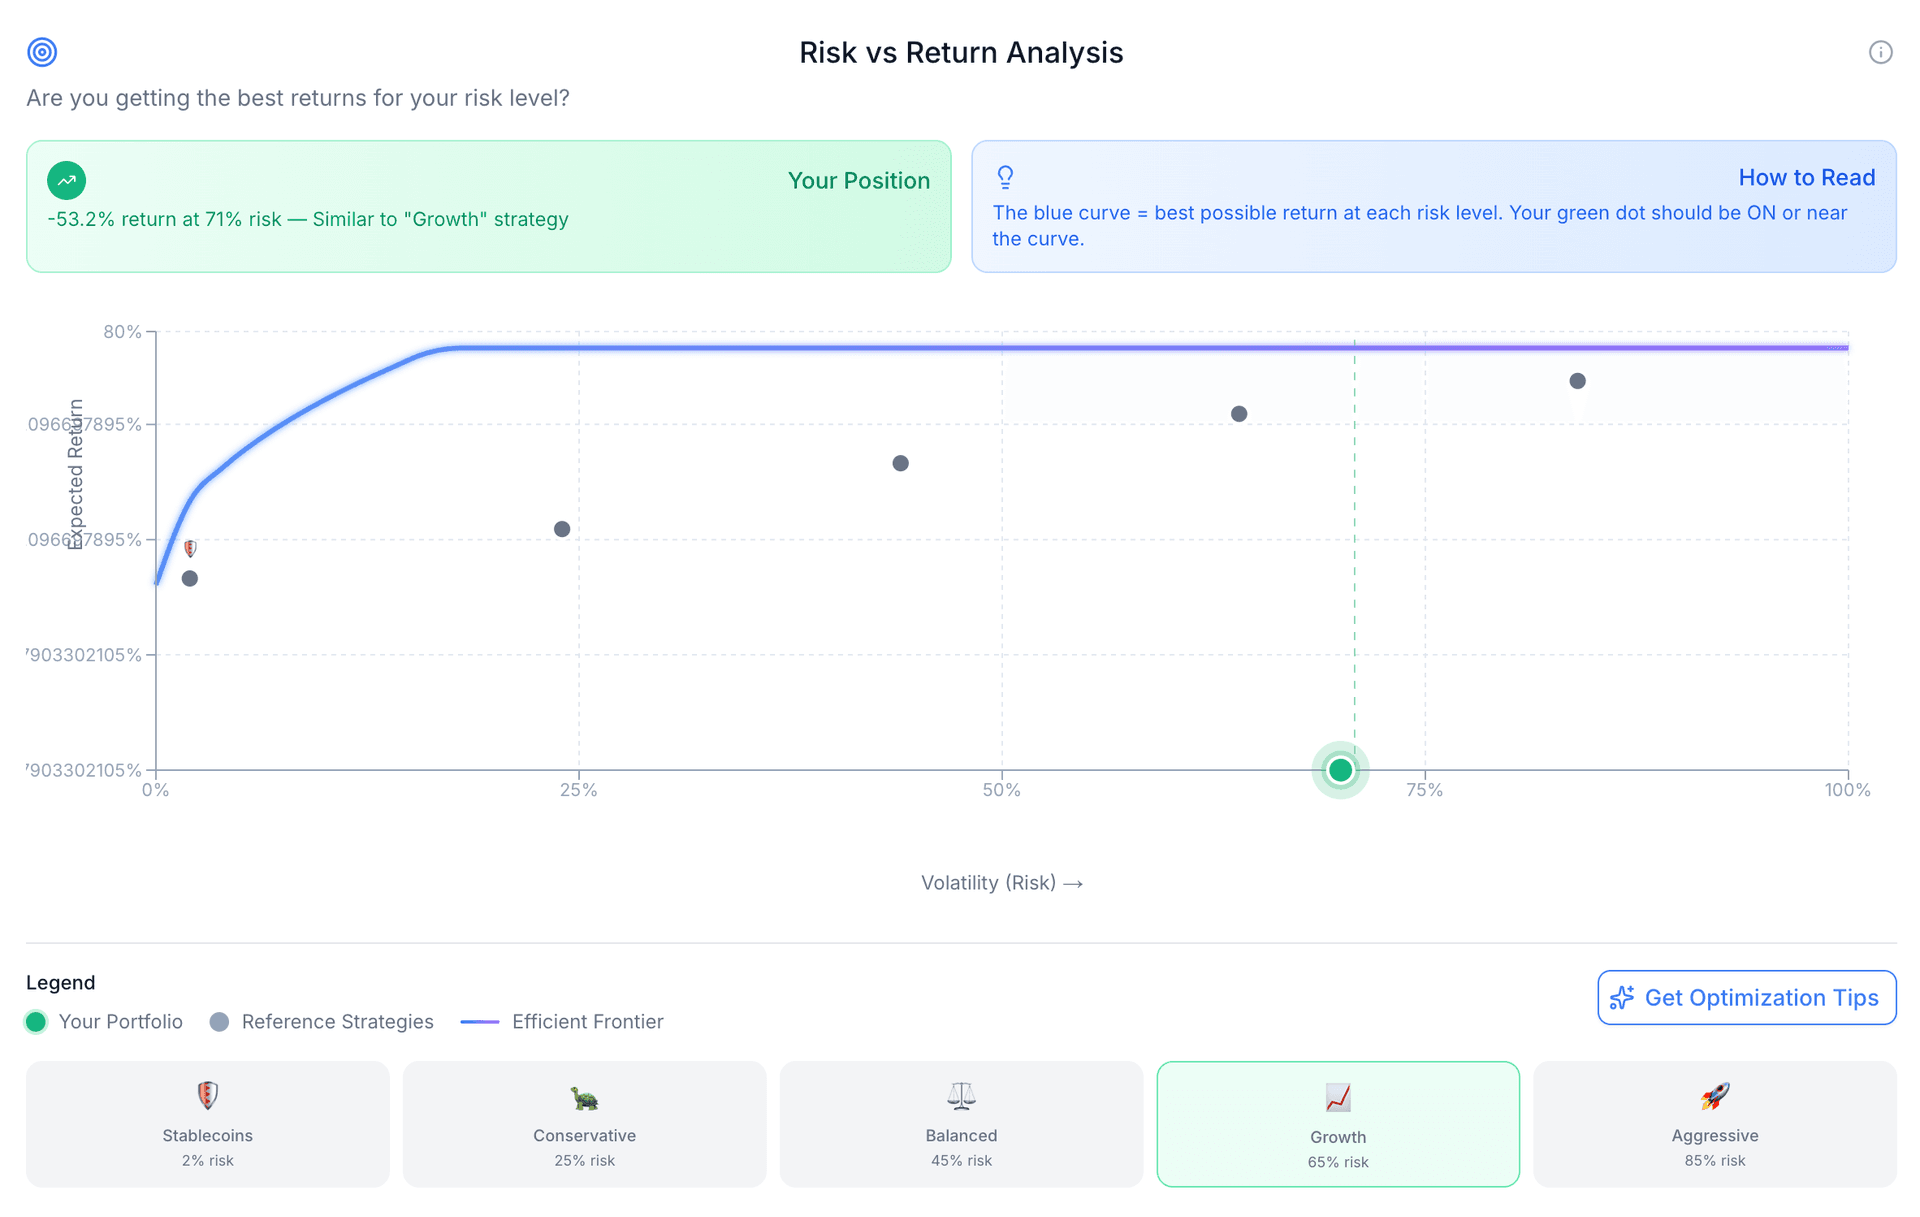
Task: Click the info icon at top right
Action: (1880, 52)
